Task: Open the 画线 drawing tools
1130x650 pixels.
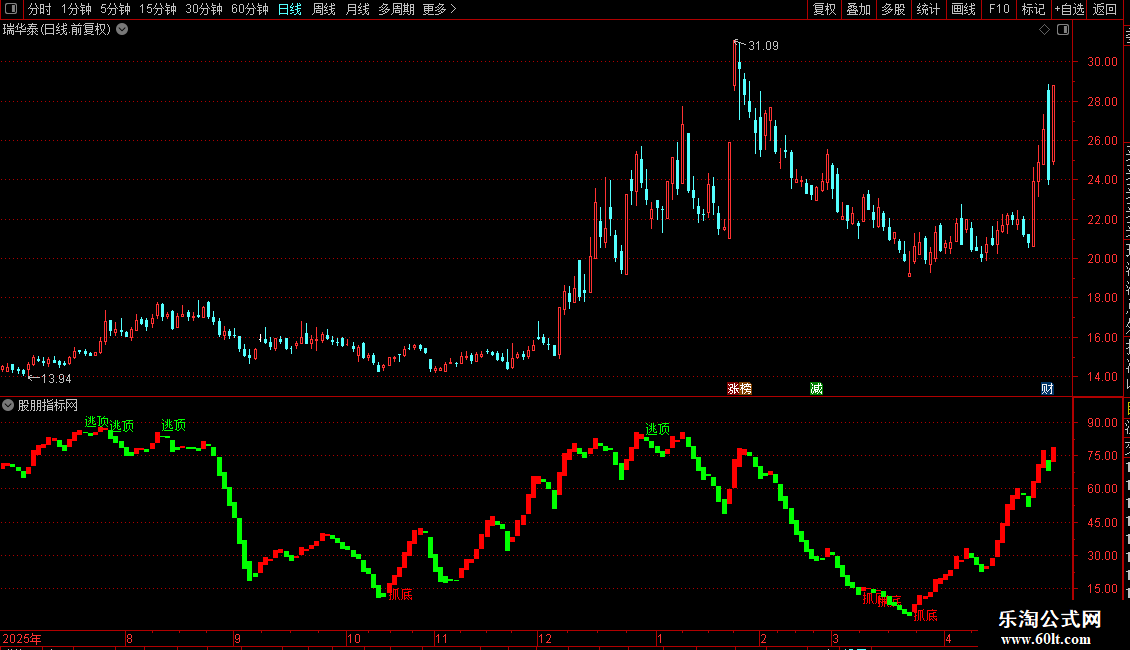Action: click(963, 9)
